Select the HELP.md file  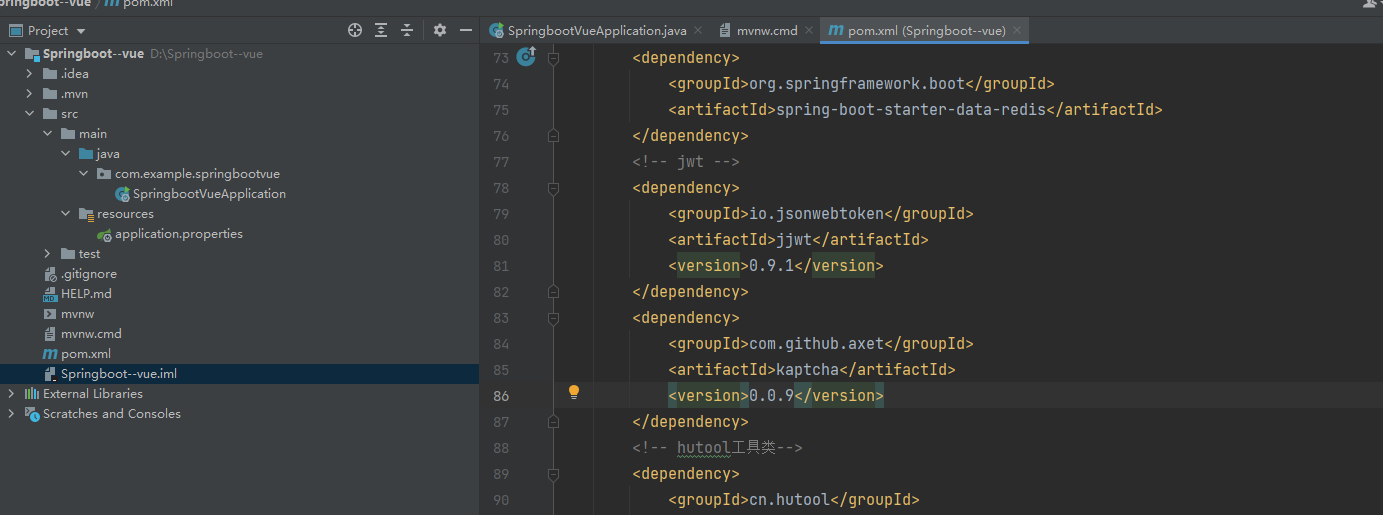(x=86, y=294)
